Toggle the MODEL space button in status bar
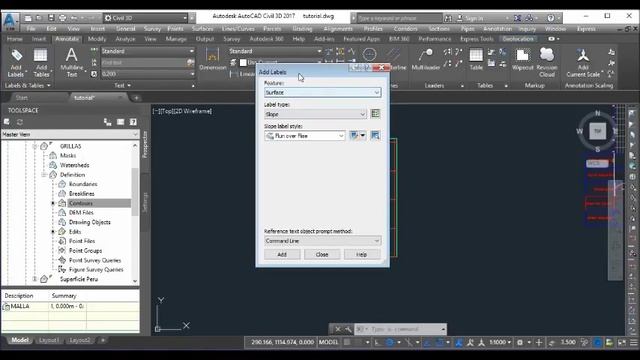This screenshot has width=640, height=360. (329, 342)
